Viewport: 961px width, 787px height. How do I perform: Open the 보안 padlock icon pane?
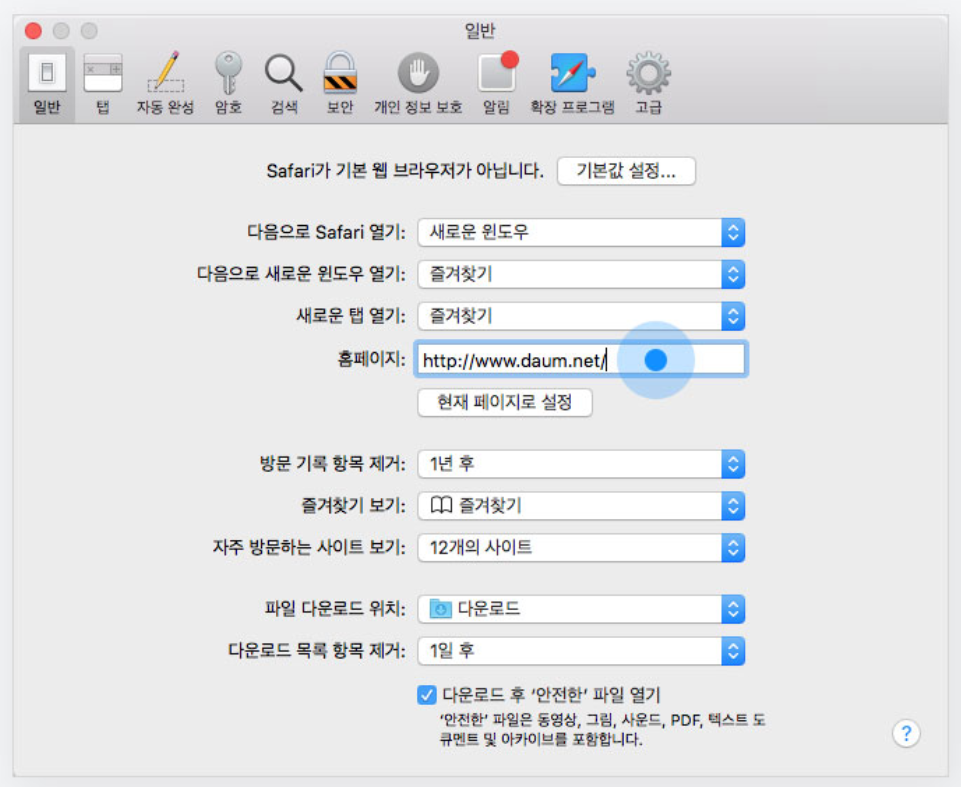click(340, 84)
